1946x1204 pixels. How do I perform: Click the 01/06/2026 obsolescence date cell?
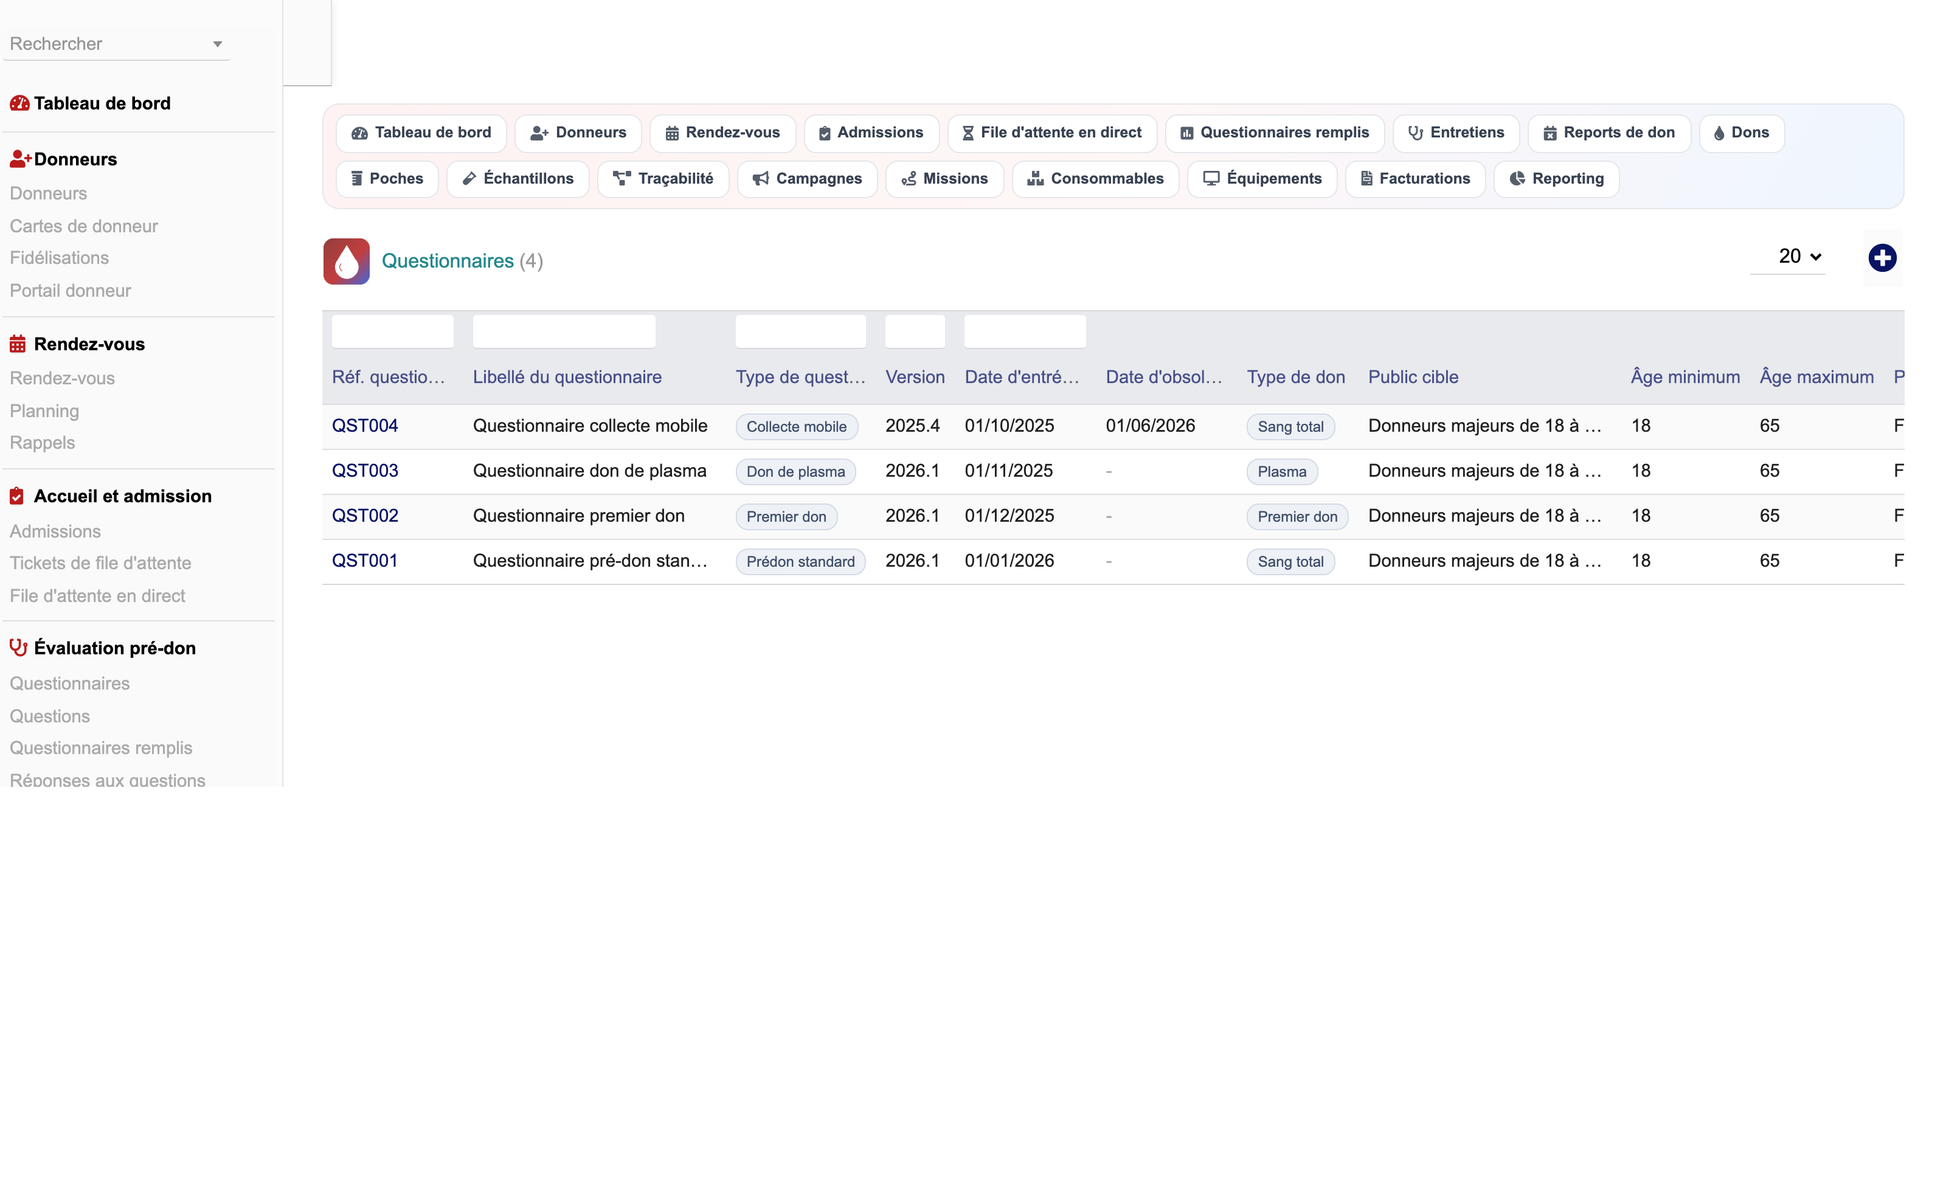point(1150,426)
